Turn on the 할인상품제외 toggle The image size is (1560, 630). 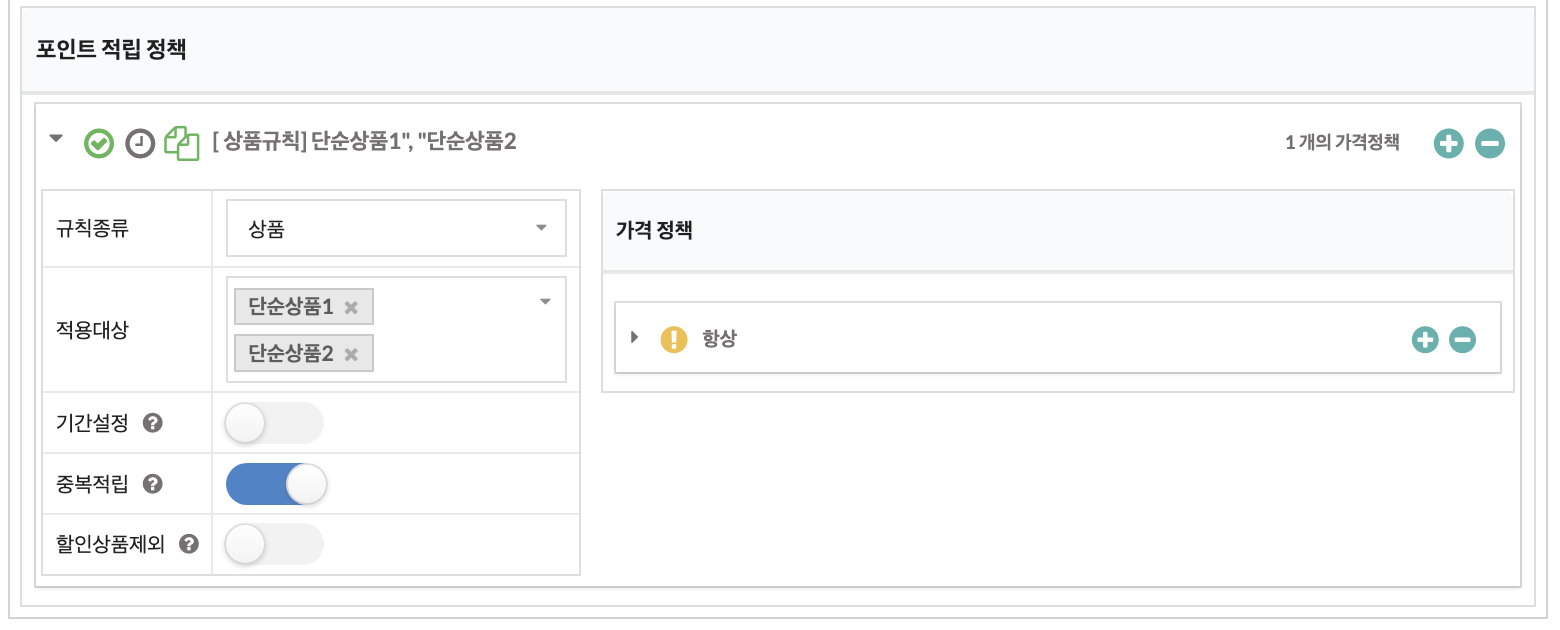pos(275,545)
